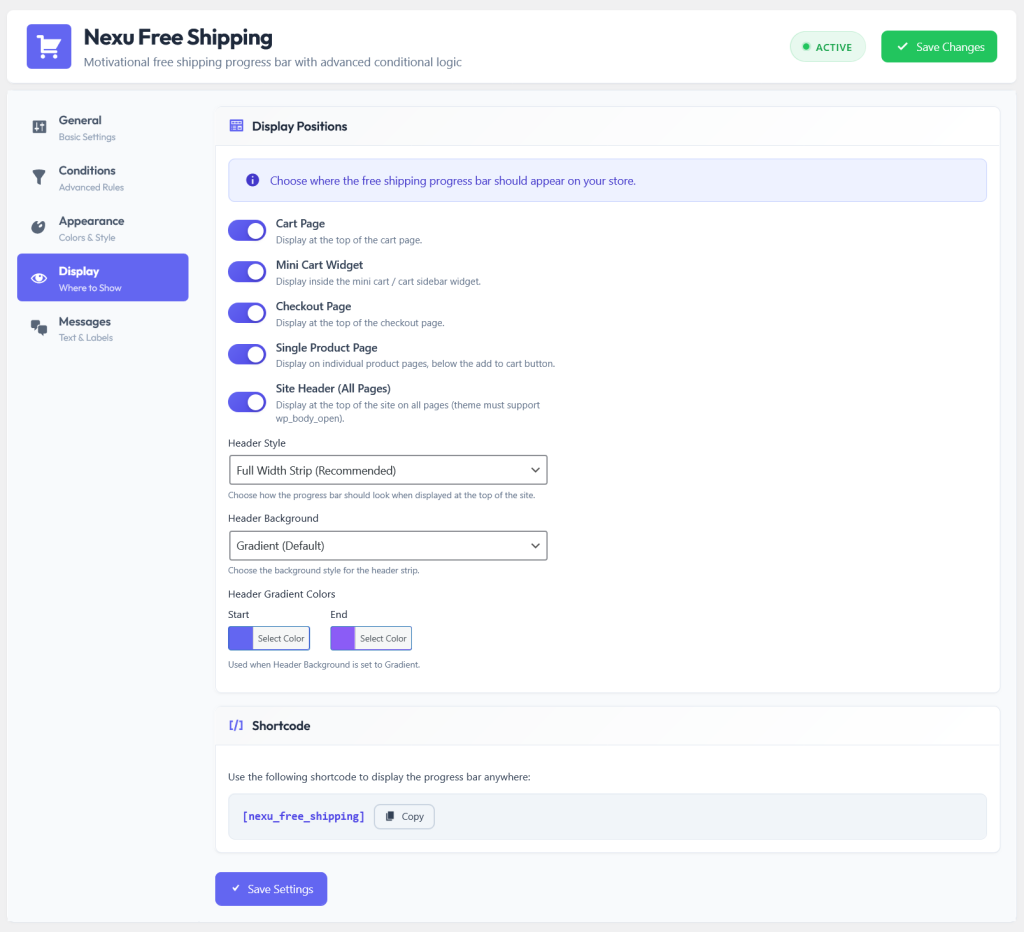This screenshot has height=932, width=1024.
Task: Click the shopping cart logo icon
Action: 48,46
